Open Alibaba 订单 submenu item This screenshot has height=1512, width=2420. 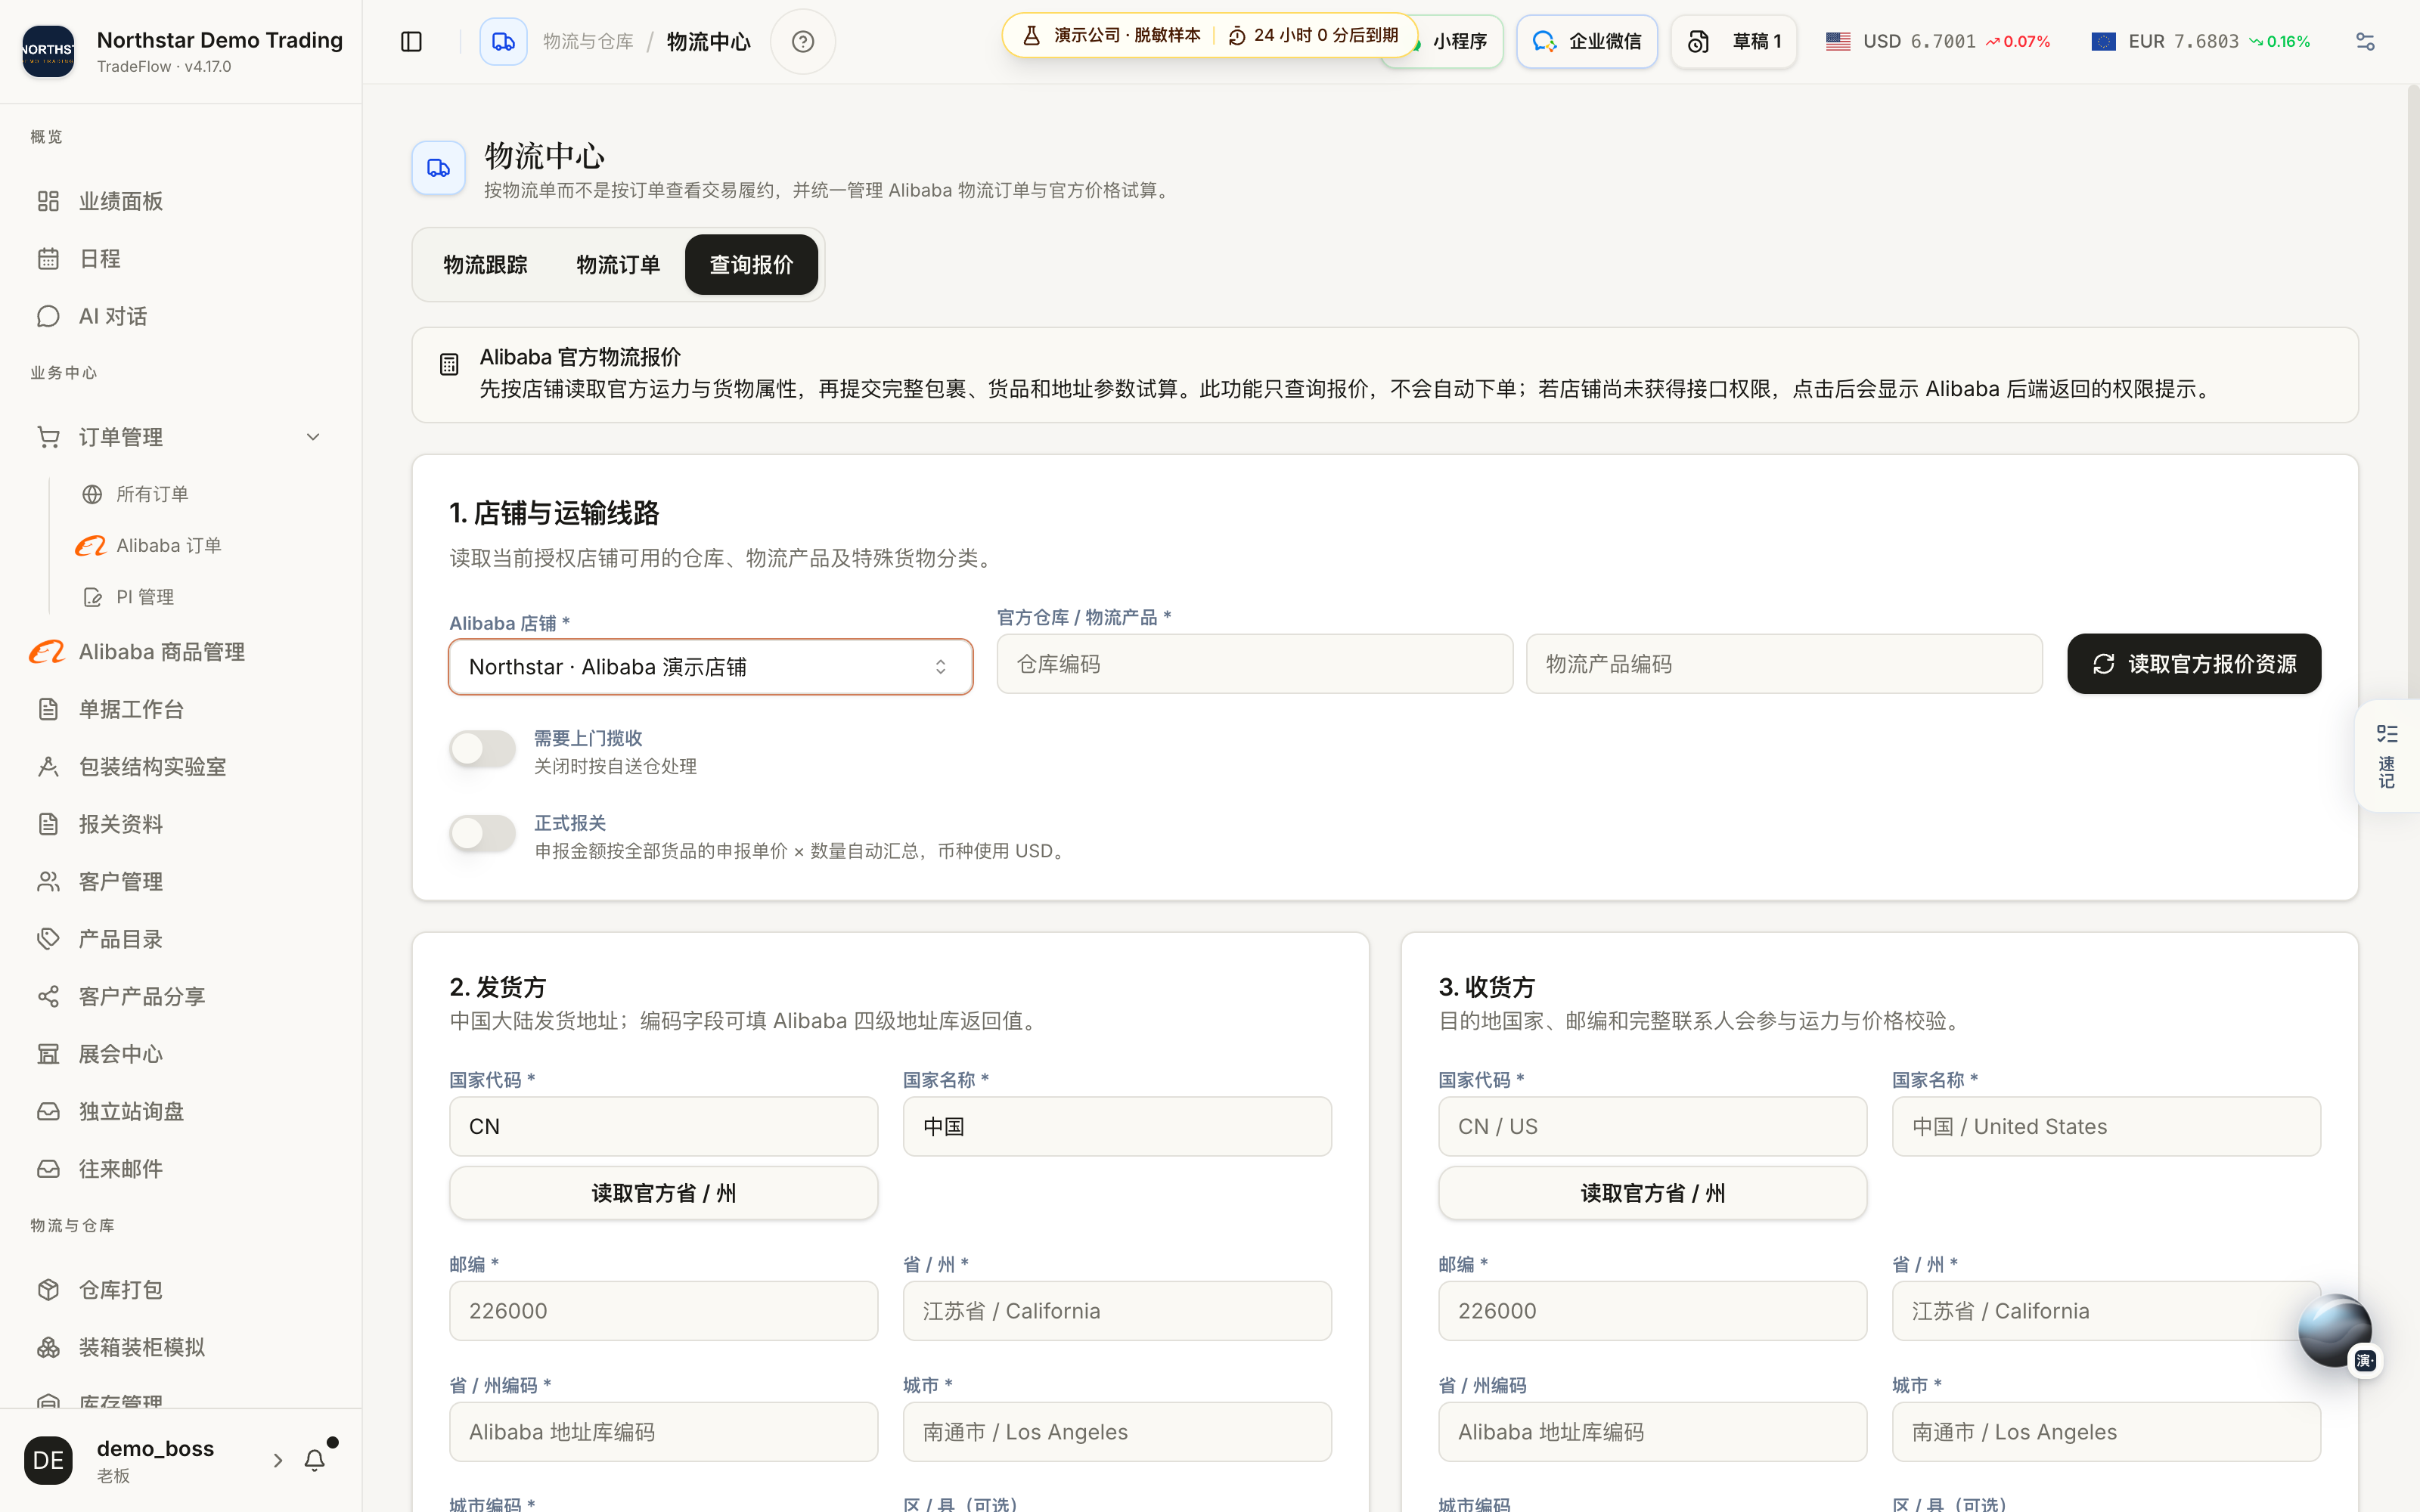click(x=168, y=546)
